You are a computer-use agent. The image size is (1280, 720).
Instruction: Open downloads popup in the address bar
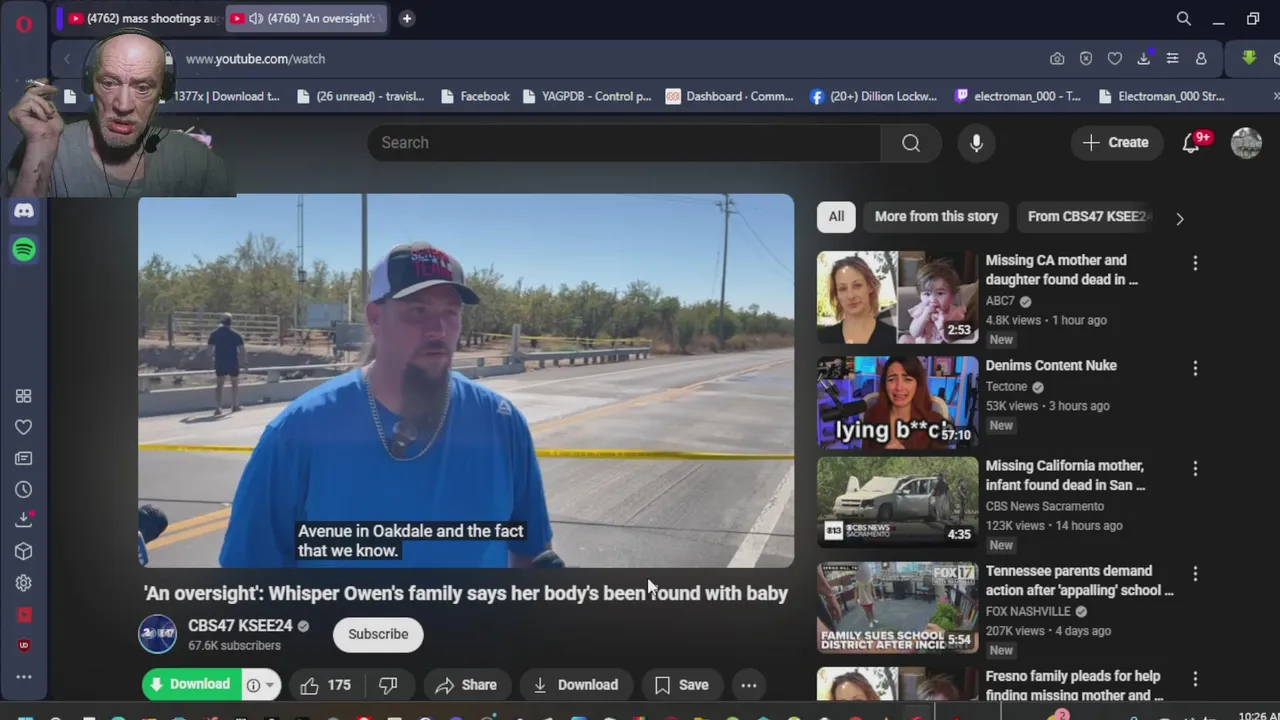1144,59
